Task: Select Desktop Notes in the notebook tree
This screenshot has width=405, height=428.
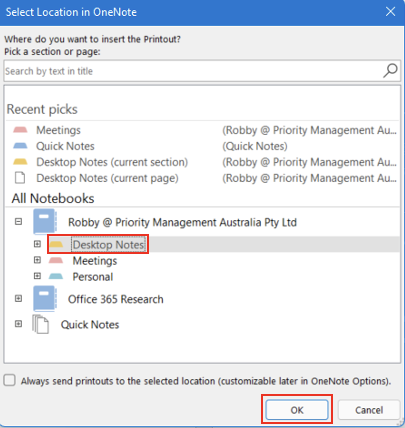Action: tap(109, 244)
